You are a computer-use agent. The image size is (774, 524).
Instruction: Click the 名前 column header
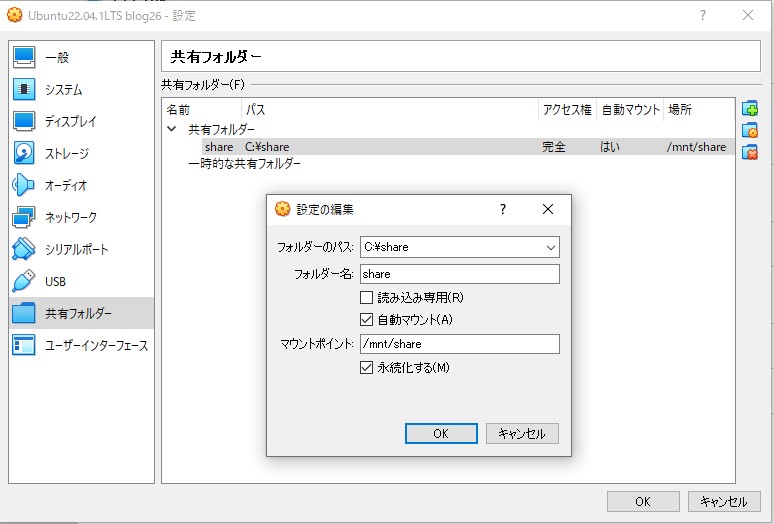pyautogui.click(x=202, y=110)
